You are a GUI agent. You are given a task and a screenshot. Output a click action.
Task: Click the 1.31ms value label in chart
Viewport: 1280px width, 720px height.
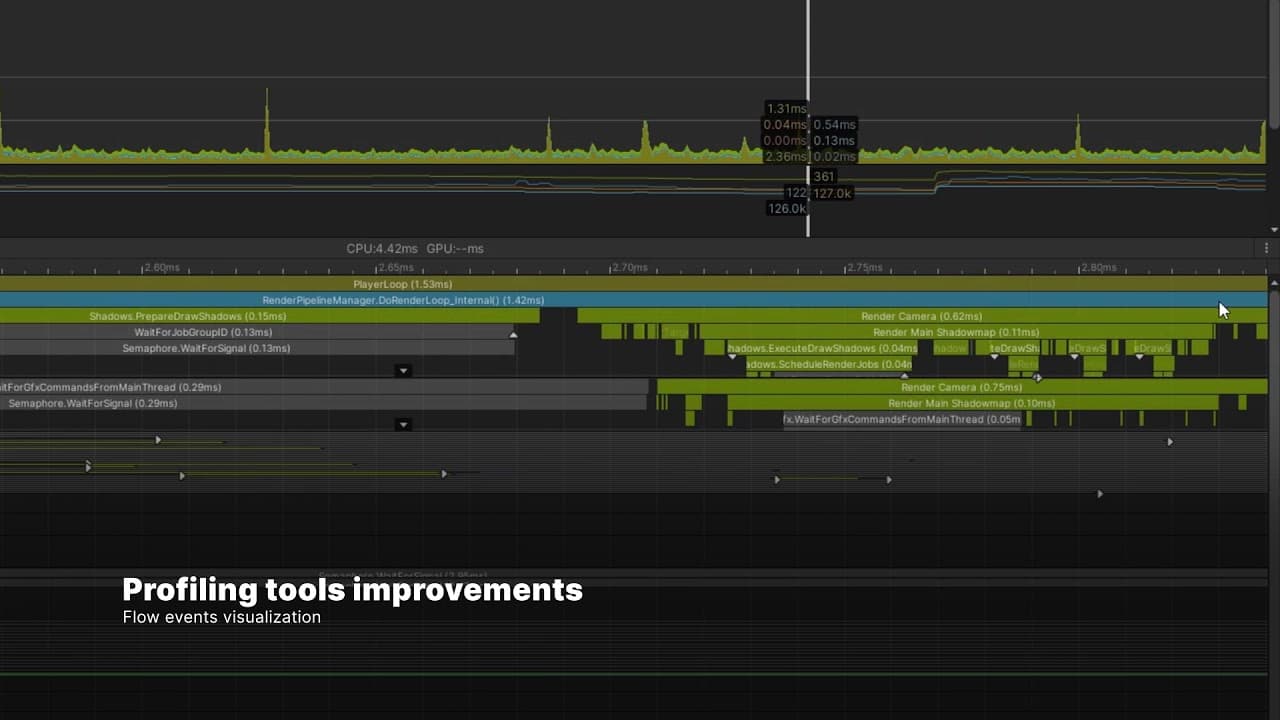(x=785, y=108)
